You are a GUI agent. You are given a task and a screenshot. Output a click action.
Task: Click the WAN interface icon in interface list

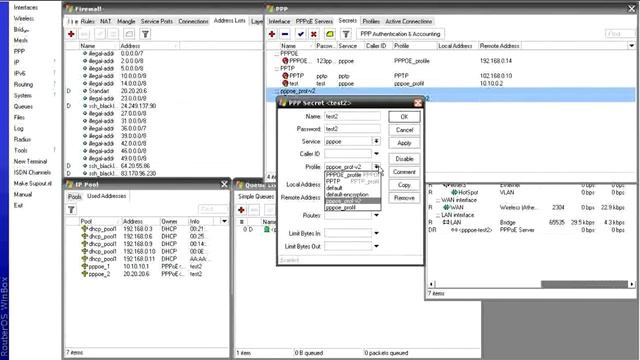446,207
